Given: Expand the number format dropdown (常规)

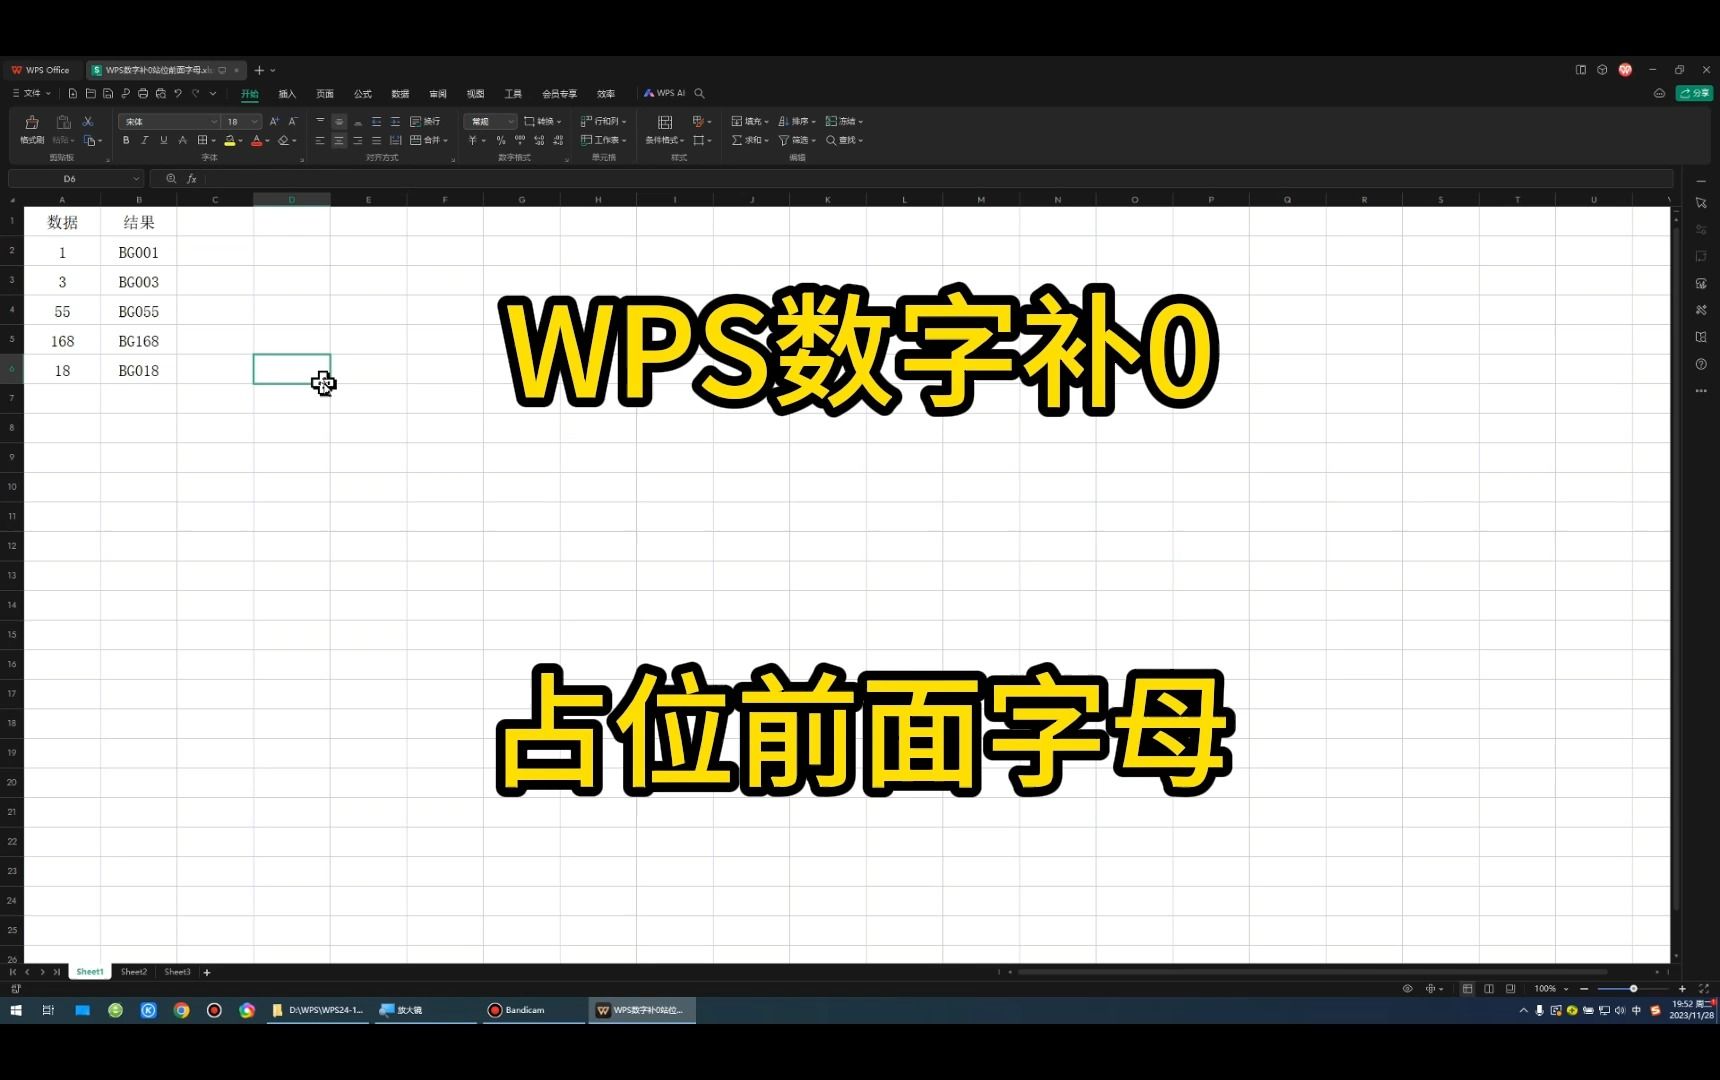Looking at the screenshot, I should (511, 120).
